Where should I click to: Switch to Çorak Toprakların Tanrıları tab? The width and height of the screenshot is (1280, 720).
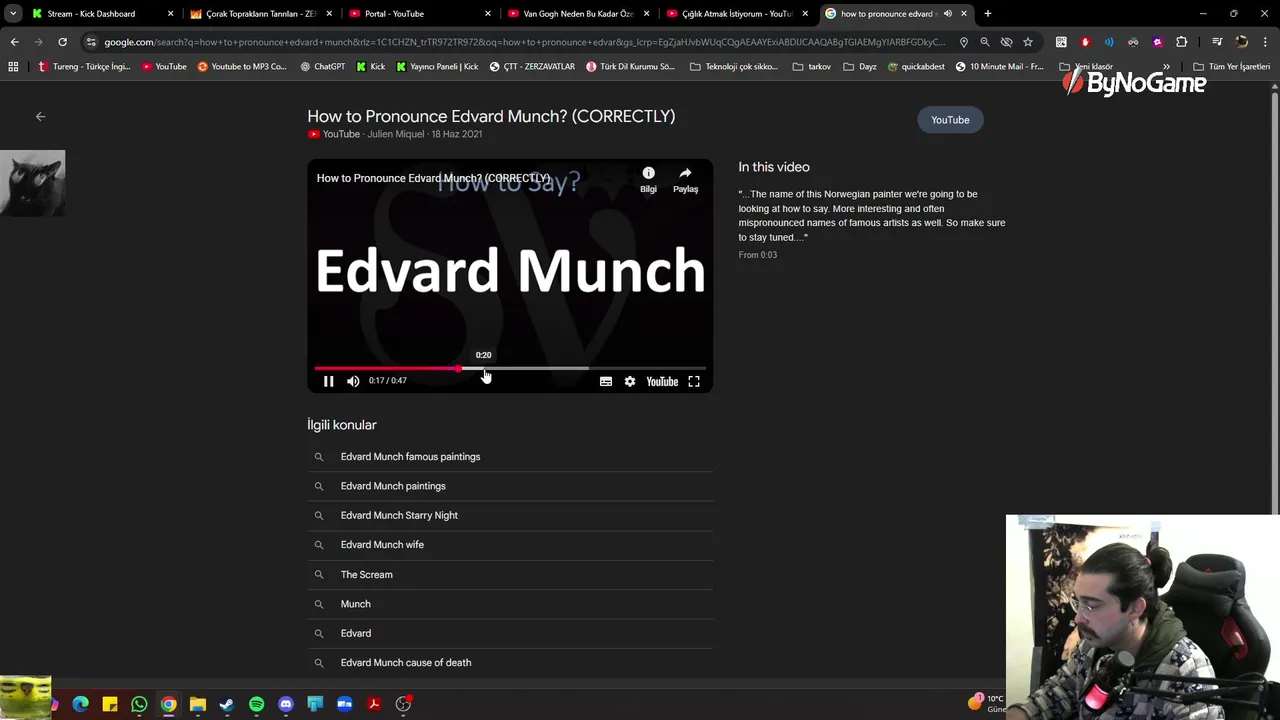point(260,14)
